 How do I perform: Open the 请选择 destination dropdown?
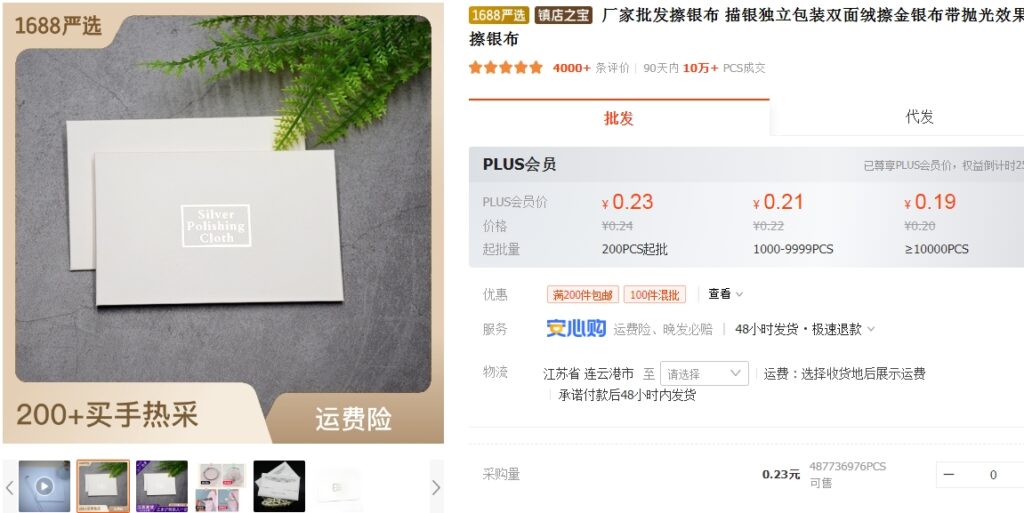704,373
